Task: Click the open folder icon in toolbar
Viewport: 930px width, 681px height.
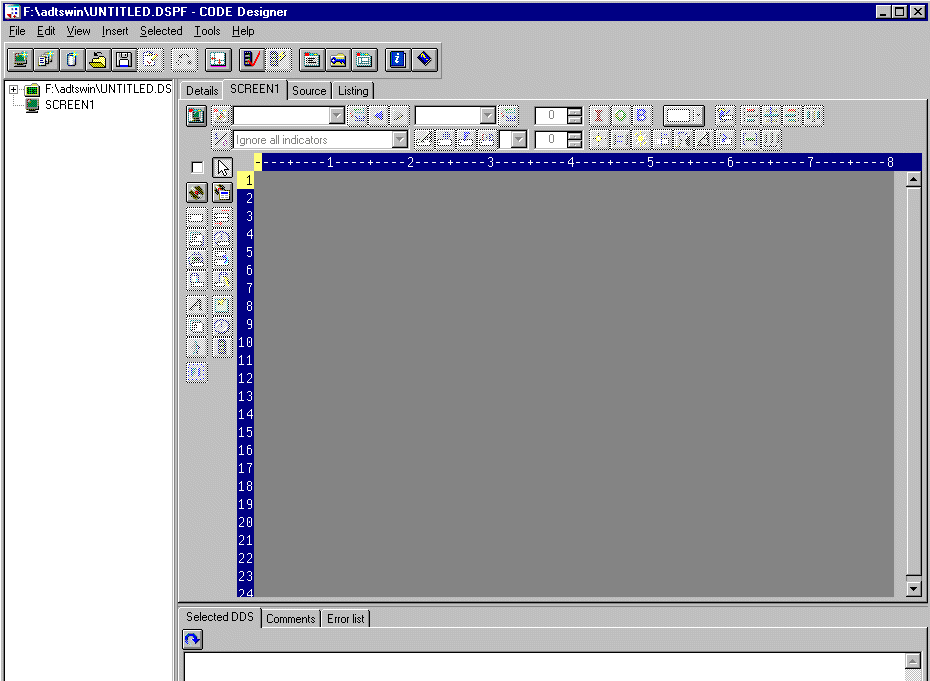Action: (x=97, y=60)
